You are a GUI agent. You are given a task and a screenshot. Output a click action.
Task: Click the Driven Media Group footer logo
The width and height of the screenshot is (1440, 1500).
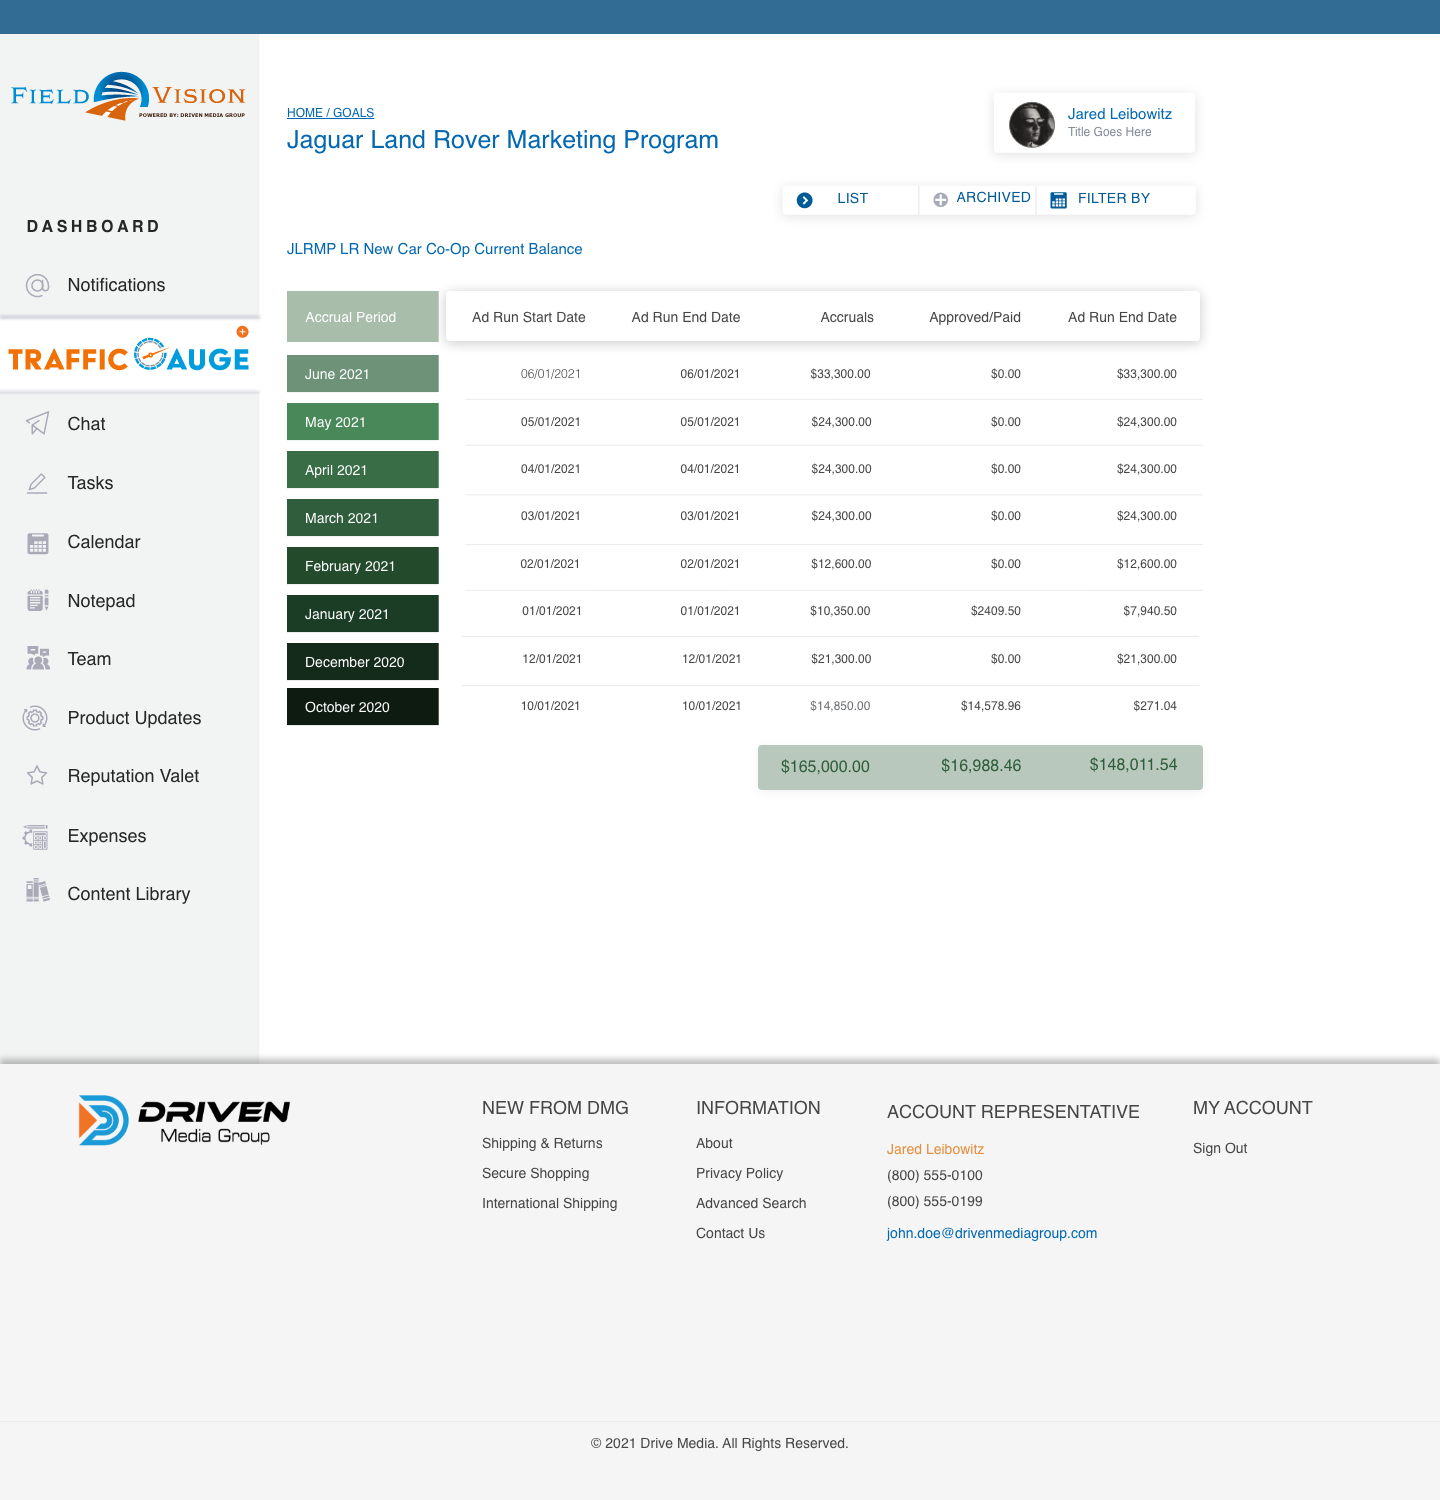[185, 1120]
